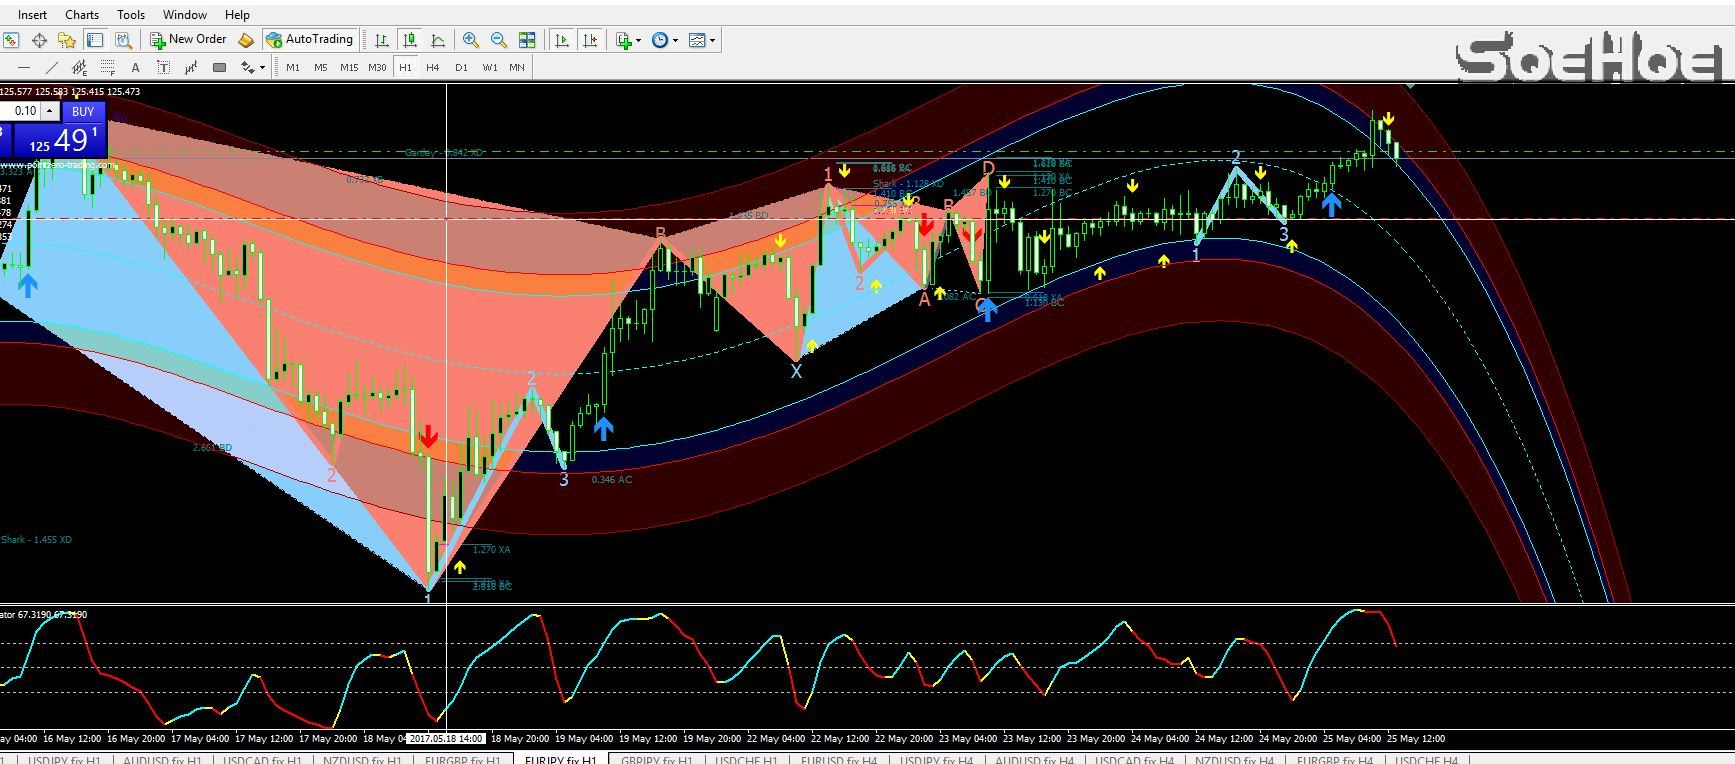
Task: Select the Fibonacci retracement drawing tool
Action: (107, 68)
